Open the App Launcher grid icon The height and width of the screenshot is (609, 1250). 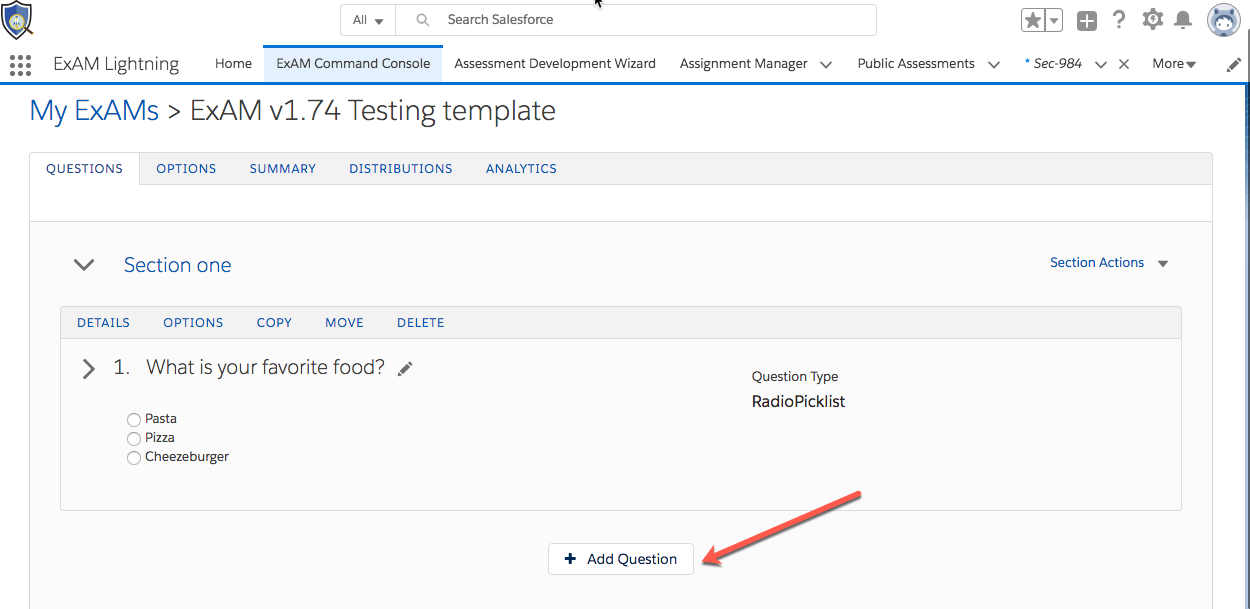click(20, 65)
